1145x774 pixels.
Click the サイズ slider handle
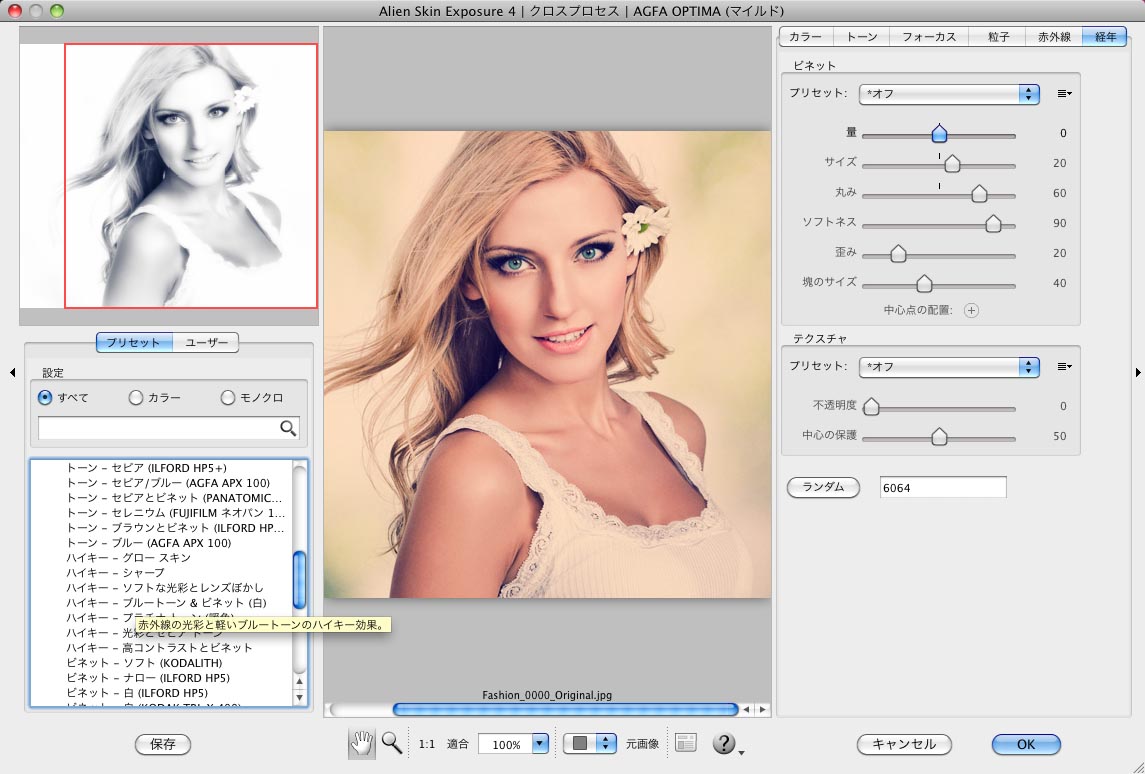point(951,164)
